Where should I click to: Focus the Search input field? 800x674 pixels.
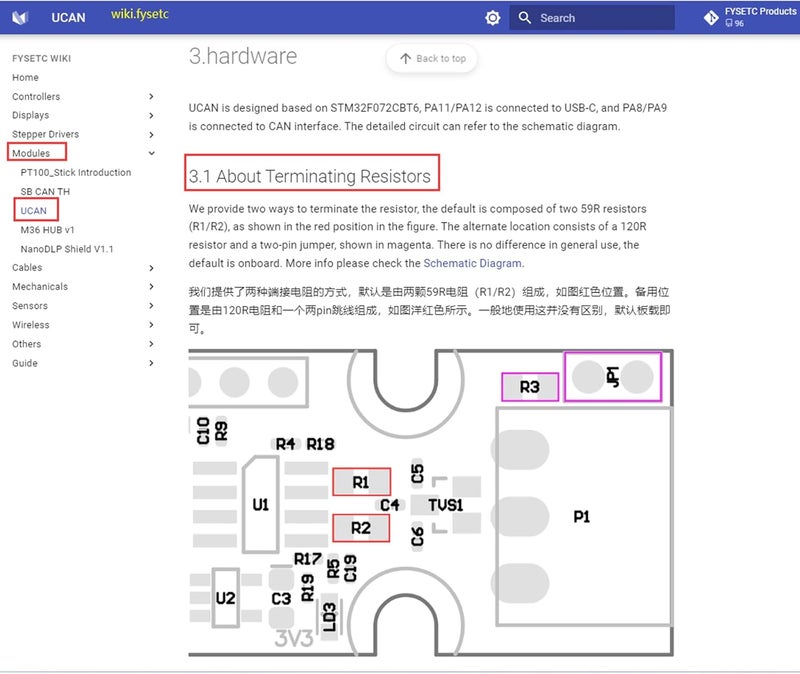pyautogui.click(x=592, y=18)
